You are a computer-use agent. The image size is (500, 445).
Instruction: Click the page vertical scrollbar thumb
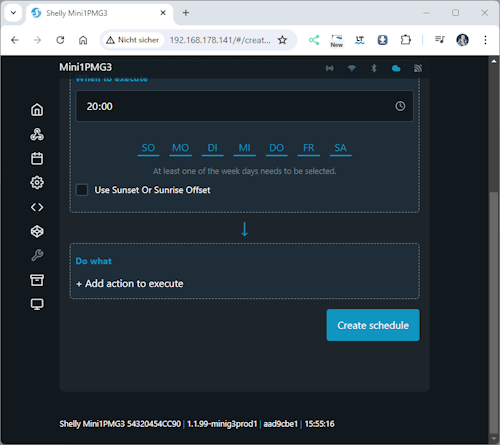click(x=494, y=312)
